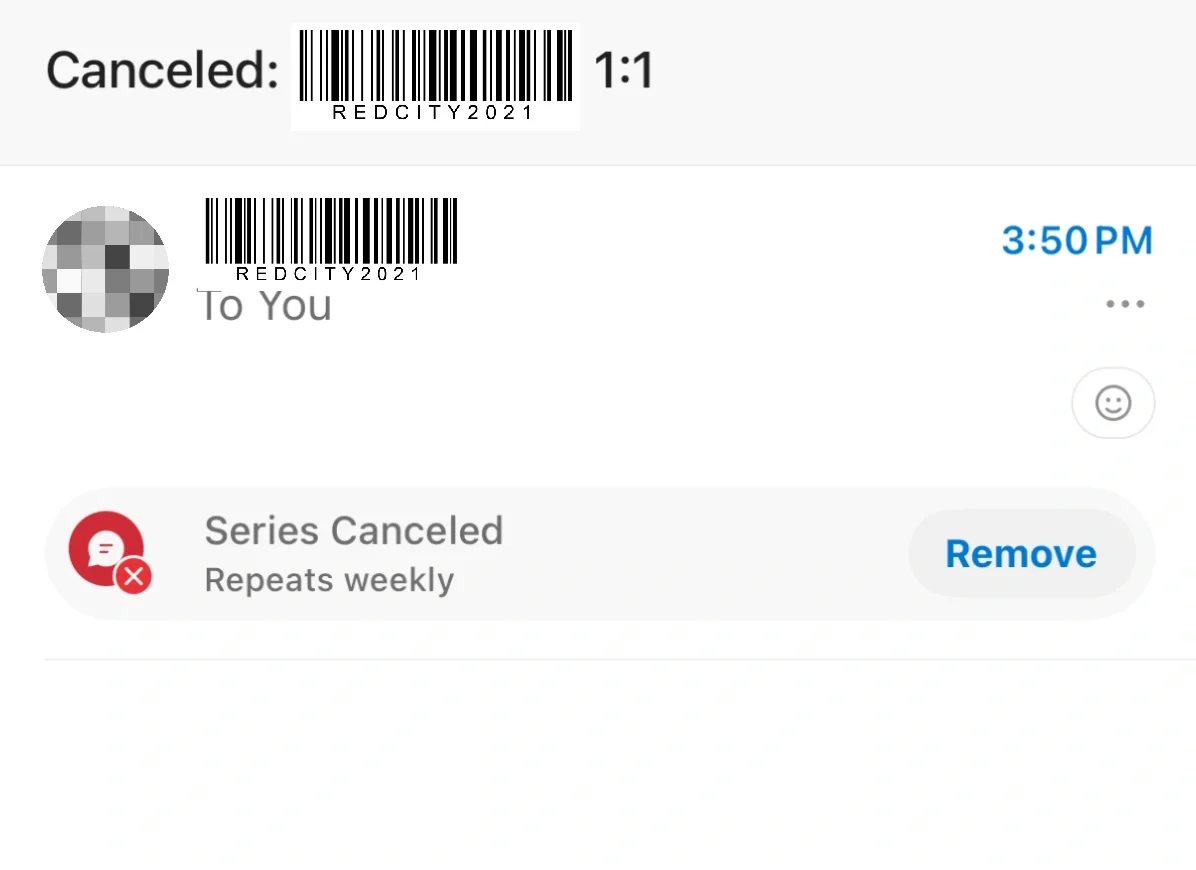
Task: Click the barcode in the subject header
Action: click(436, 66)
